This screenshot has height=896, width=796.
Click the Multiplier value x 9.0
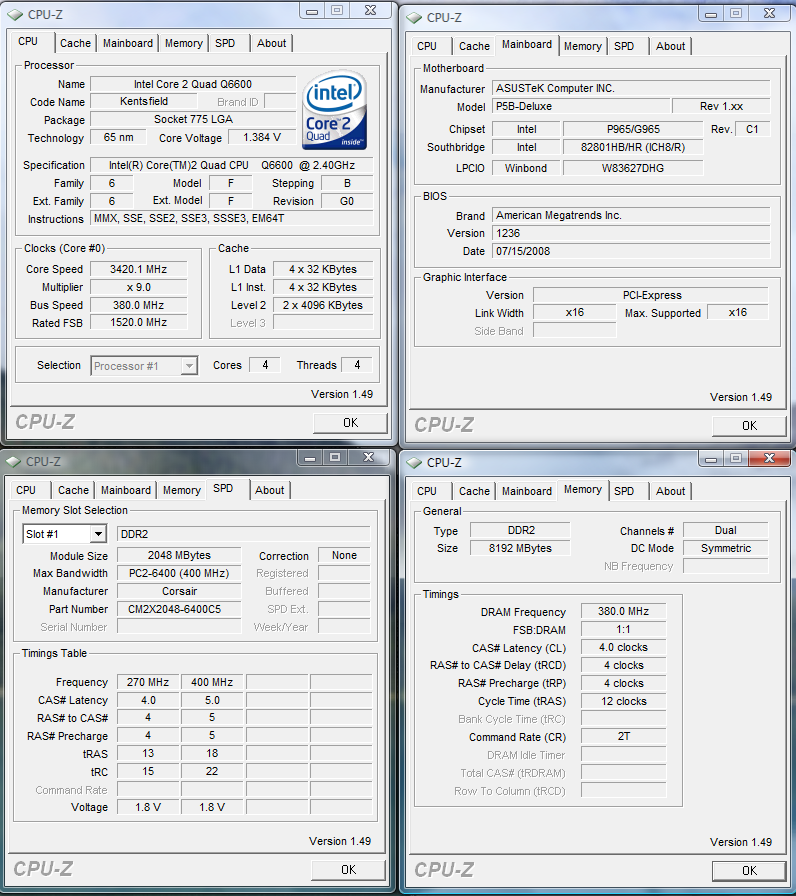[x=138, y=287]
